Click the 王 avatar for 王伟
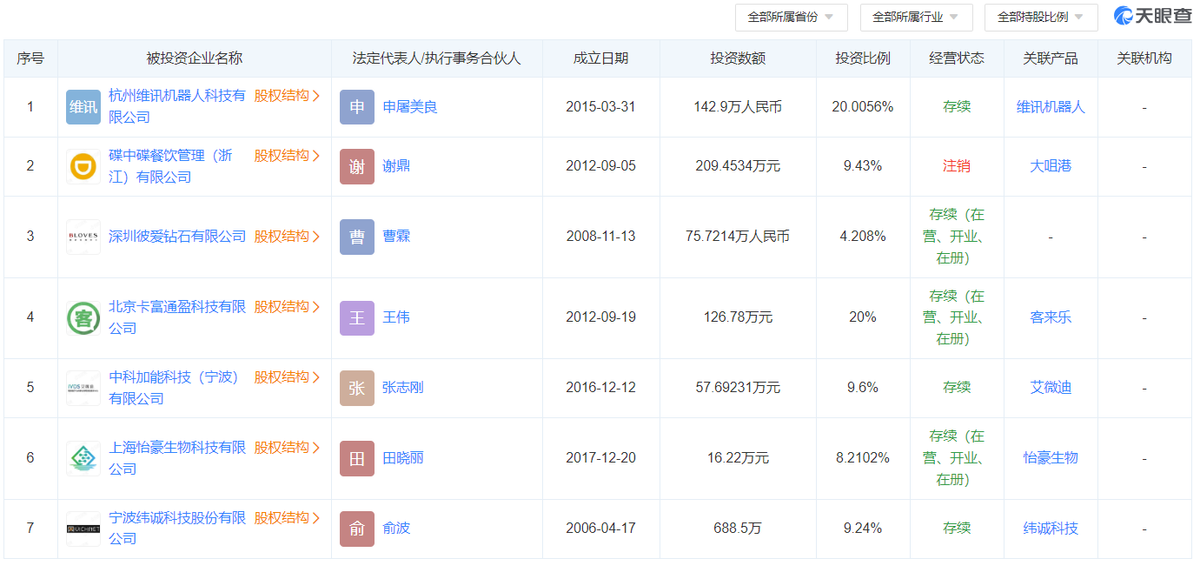The image size is (1200, 567). (x=357, y=318)
